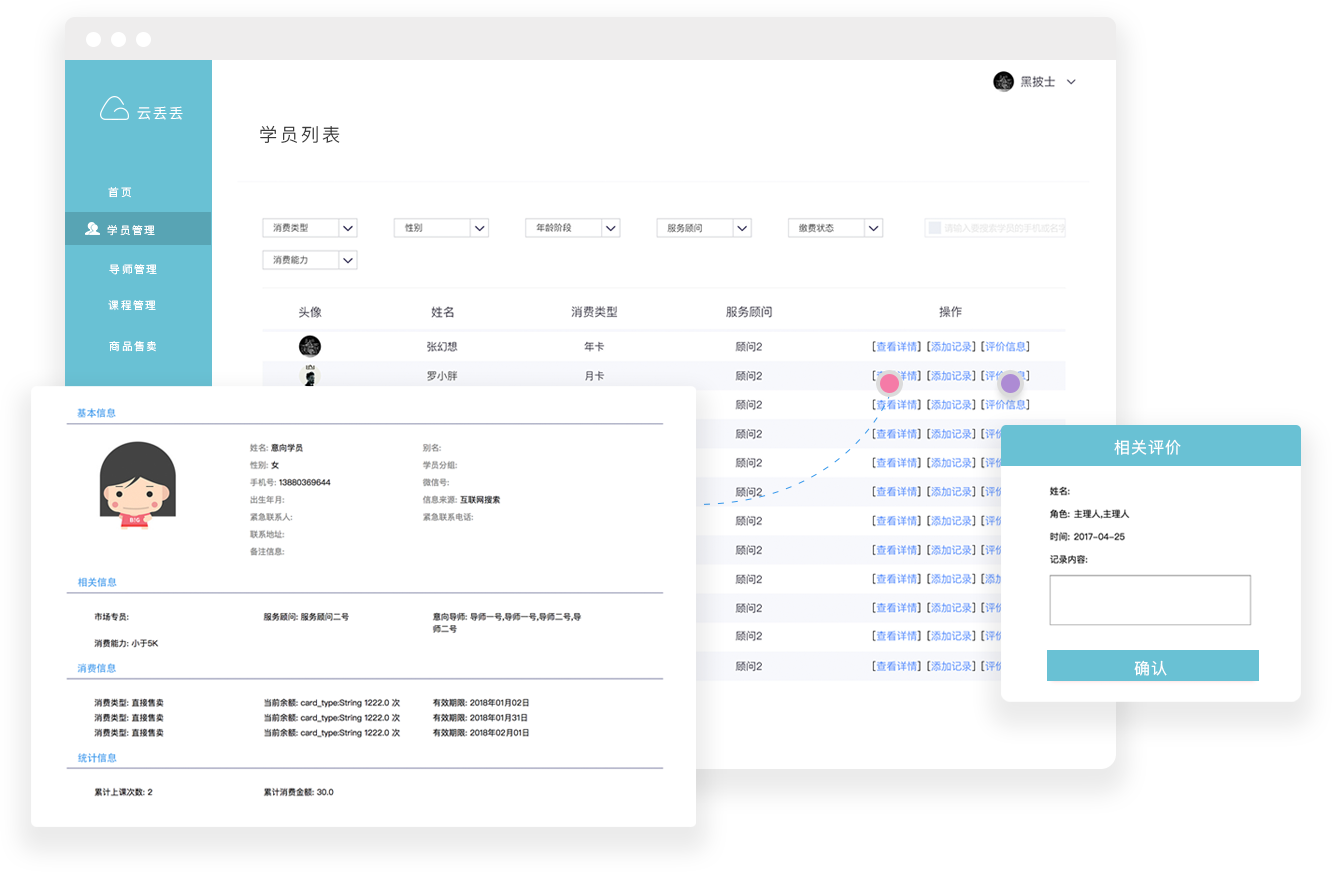This screenshot has height=872, width=1332.
Task: Open the 年龄阶段 dropdown
Action: (x=610, y=228)
